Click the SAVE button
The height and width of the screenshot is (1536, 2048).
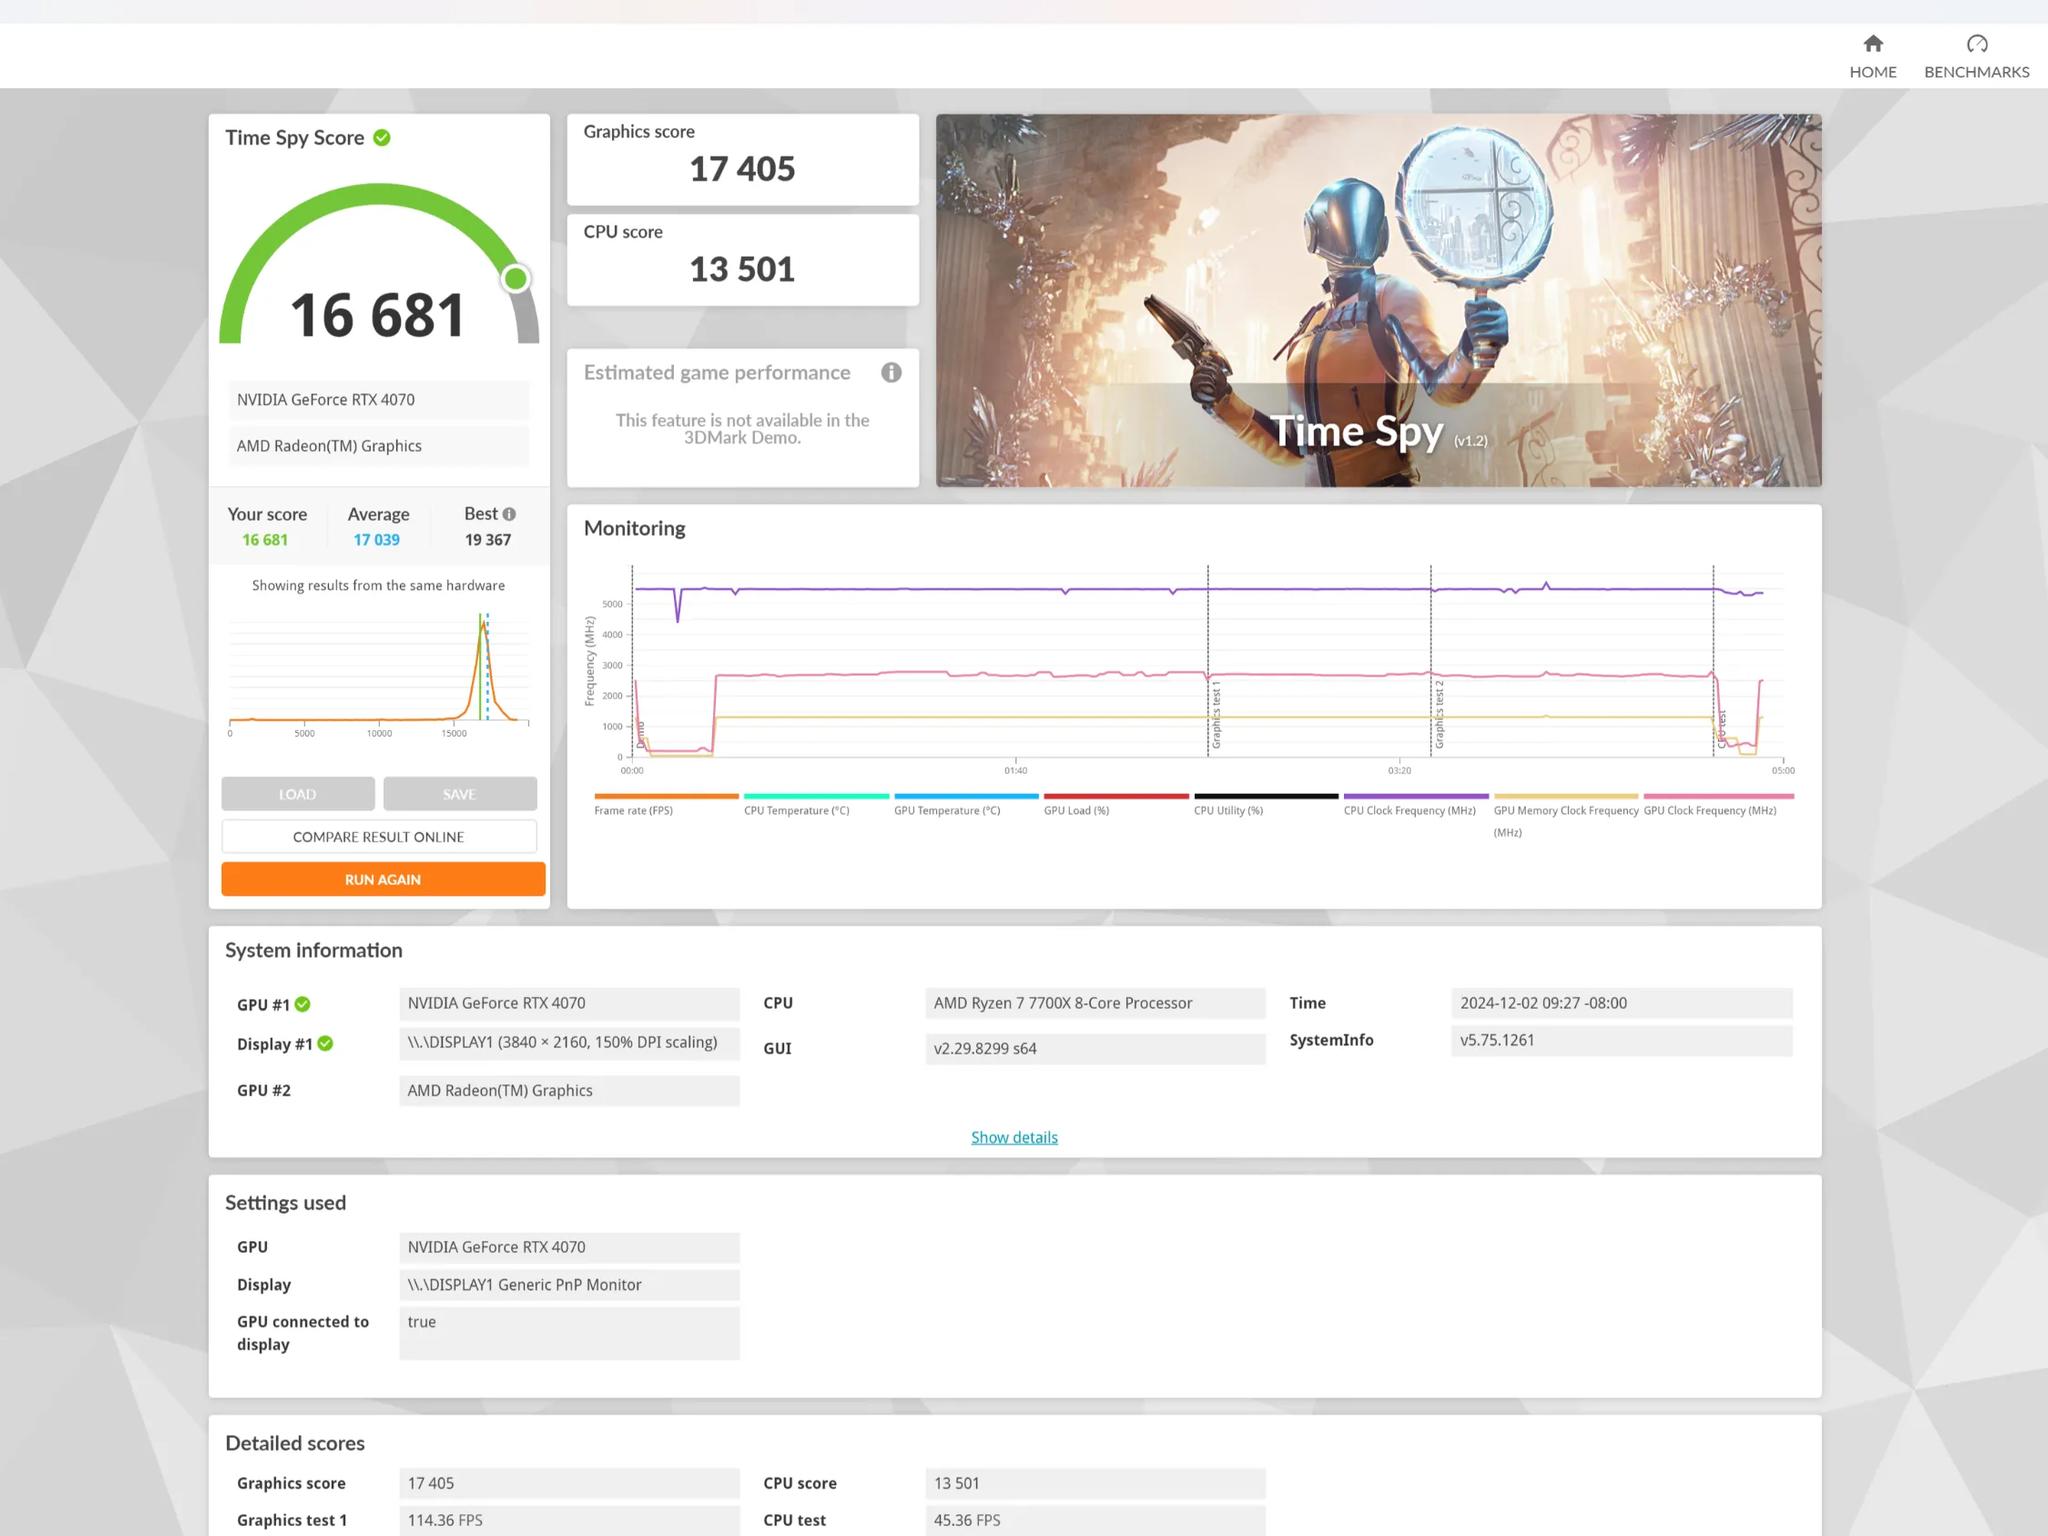click(459, 794)
